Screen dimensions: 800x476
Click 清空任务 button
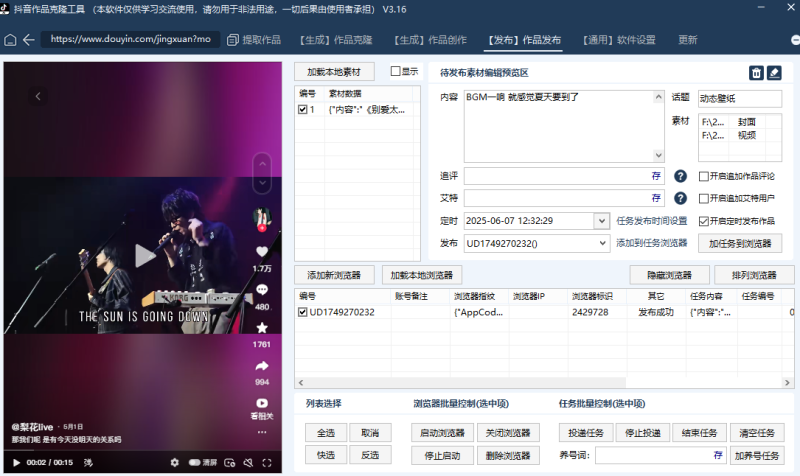point(757,433)
